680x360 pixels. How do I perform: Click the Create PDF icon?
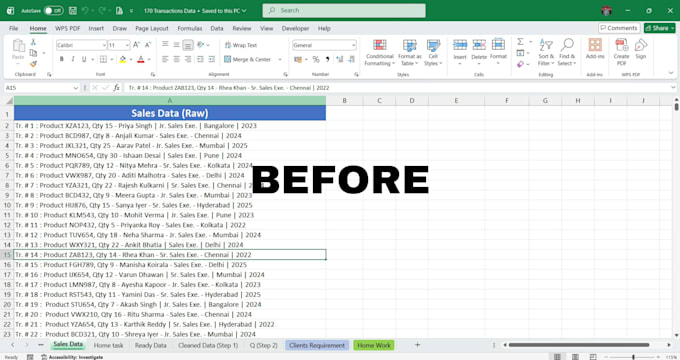click(x=621, y=45)
